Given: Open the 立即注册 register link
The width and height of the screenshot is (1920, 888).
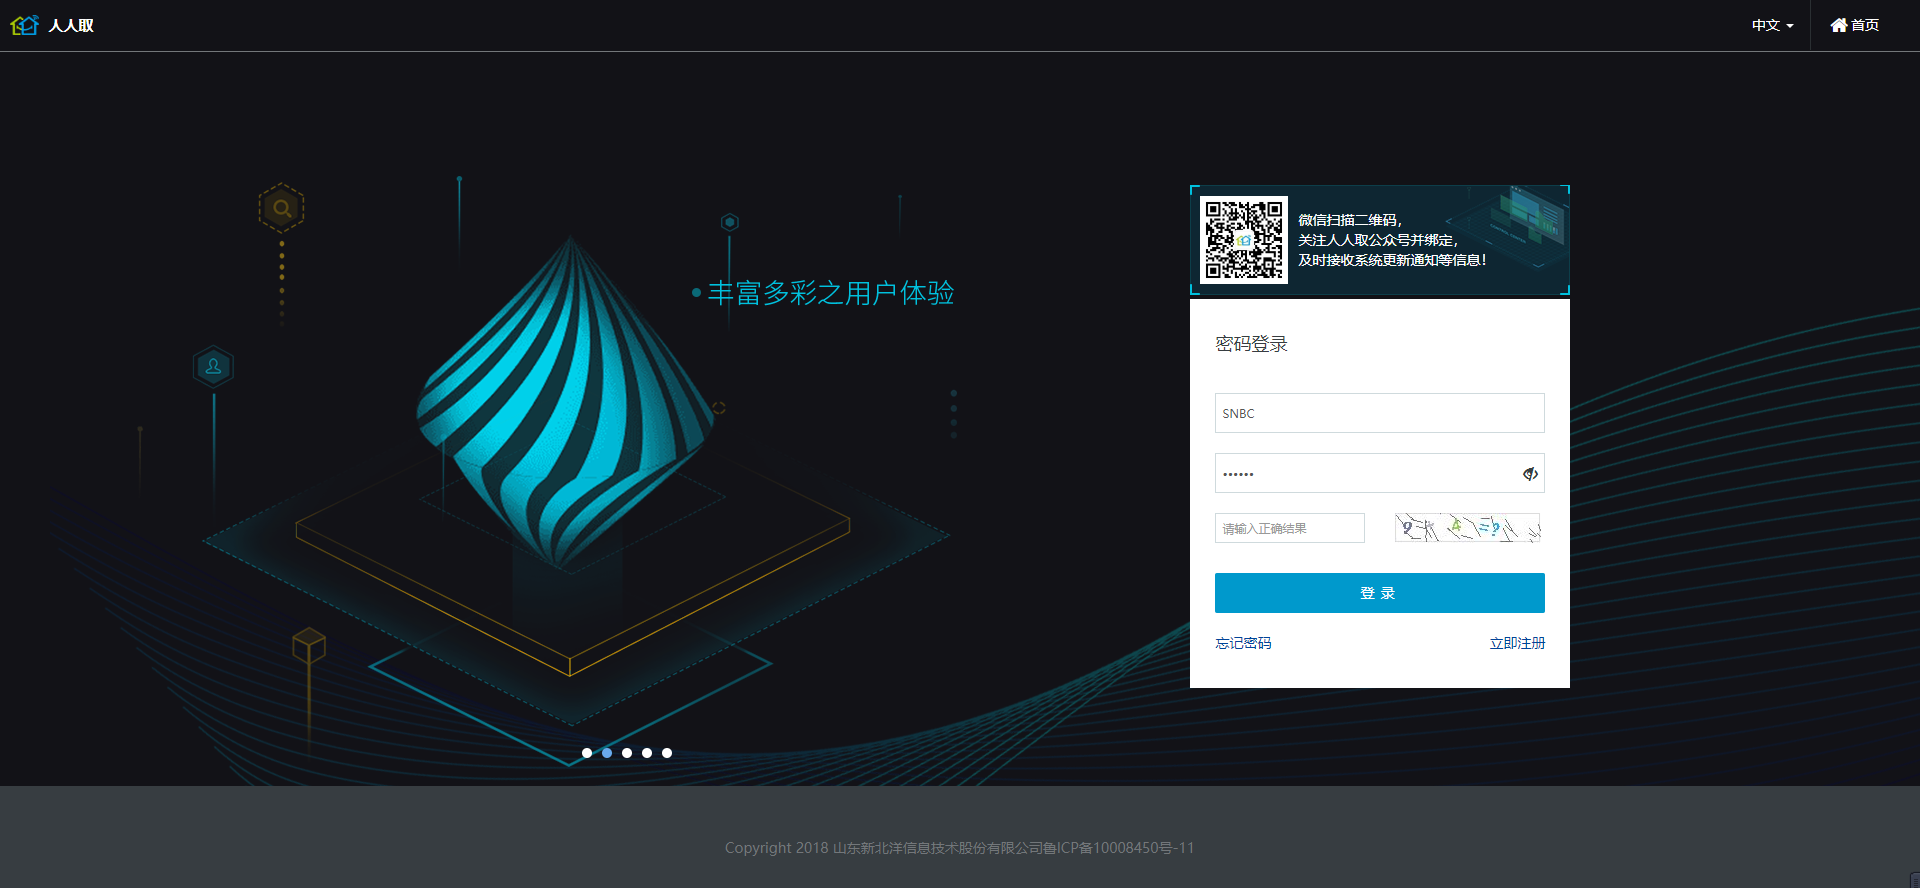Looking at the screenshot, I should 1517,643.
